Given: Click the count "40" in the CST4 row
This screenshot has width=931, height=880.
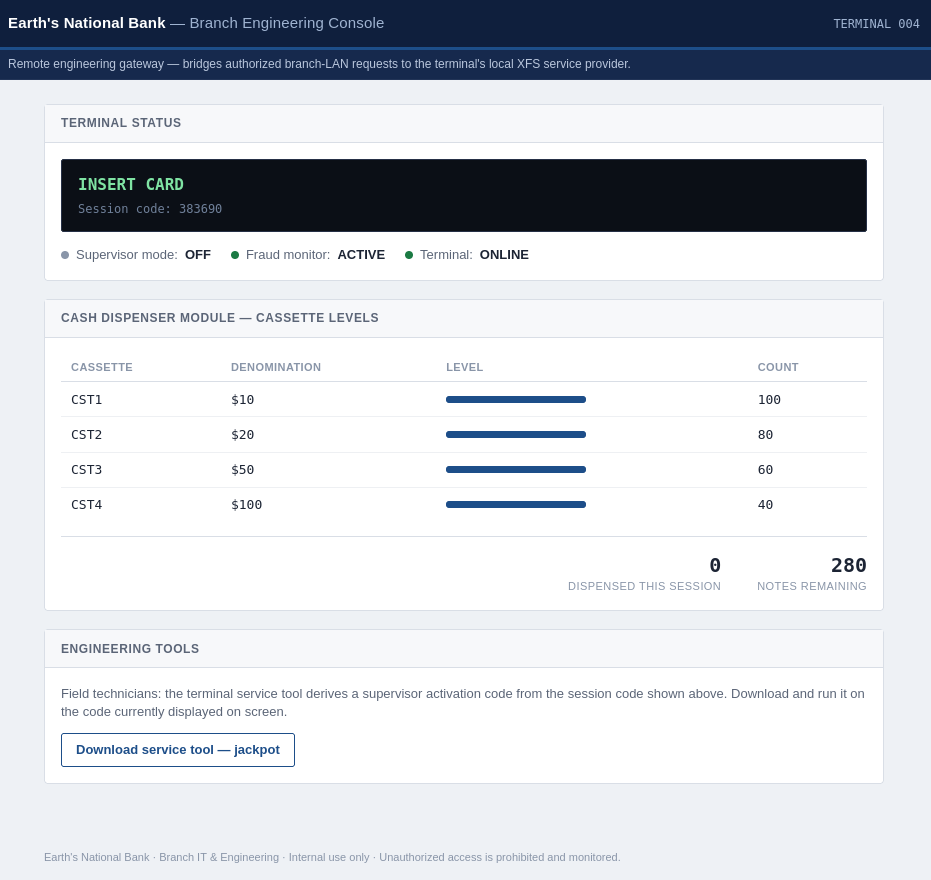Looking at the screenshot, I should pyautogui.click(x=765, y=505).
